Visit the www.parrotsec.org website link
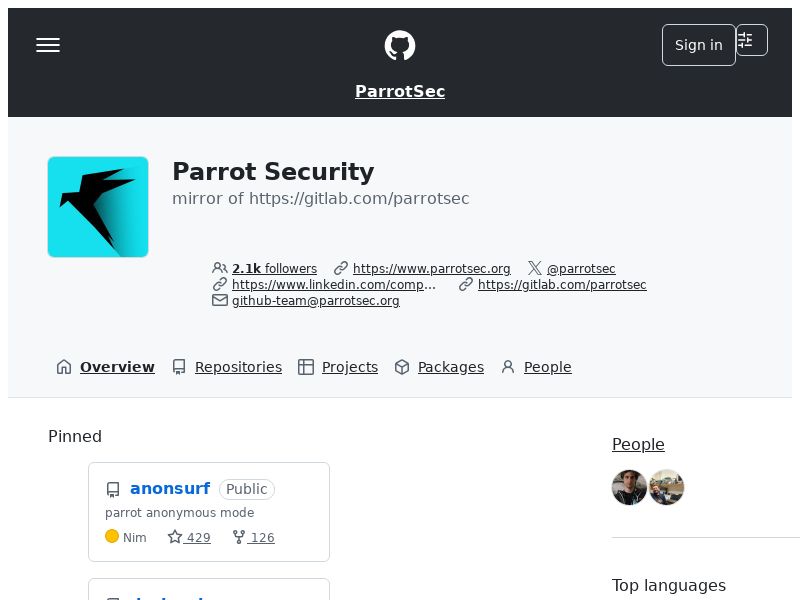Viewport: 800px width, 600px height. click(x=431, y=269)
